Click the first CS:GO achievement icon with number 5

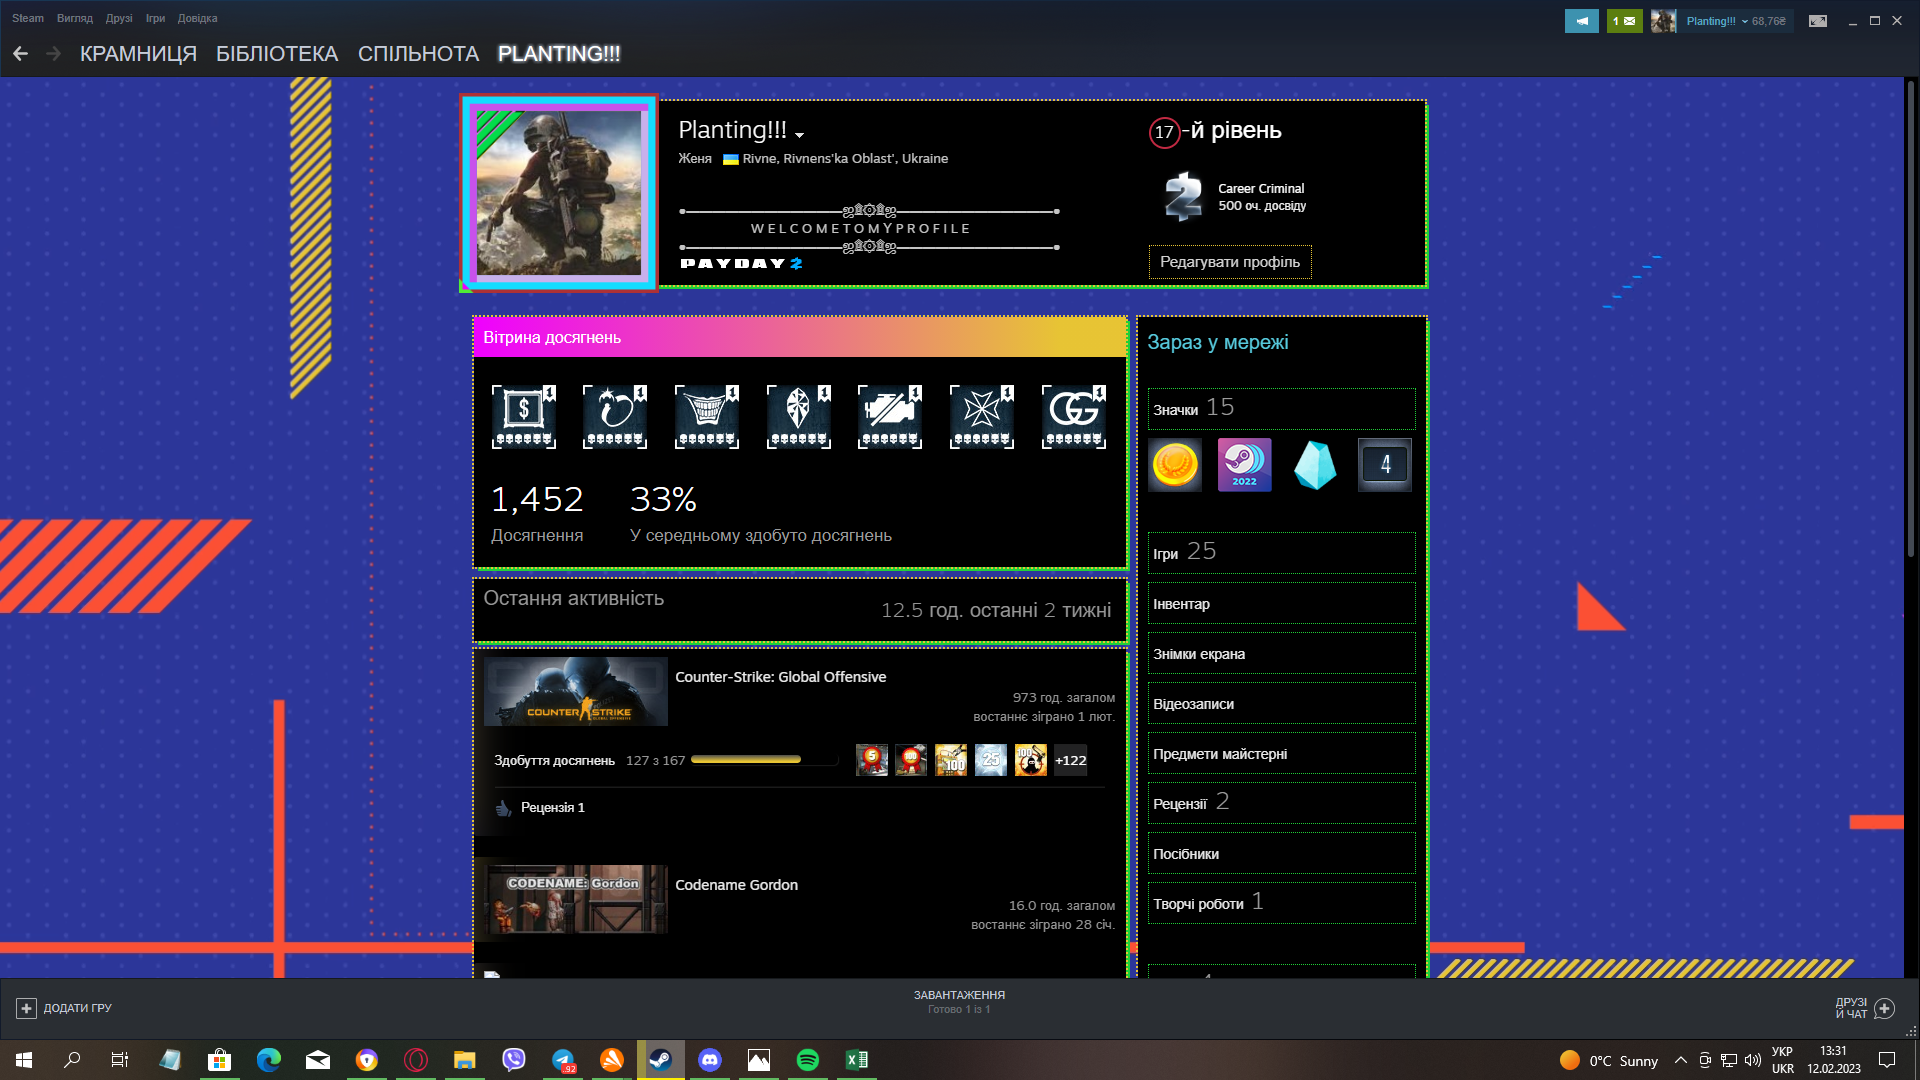pyautogui.click(x=872, y=760)
